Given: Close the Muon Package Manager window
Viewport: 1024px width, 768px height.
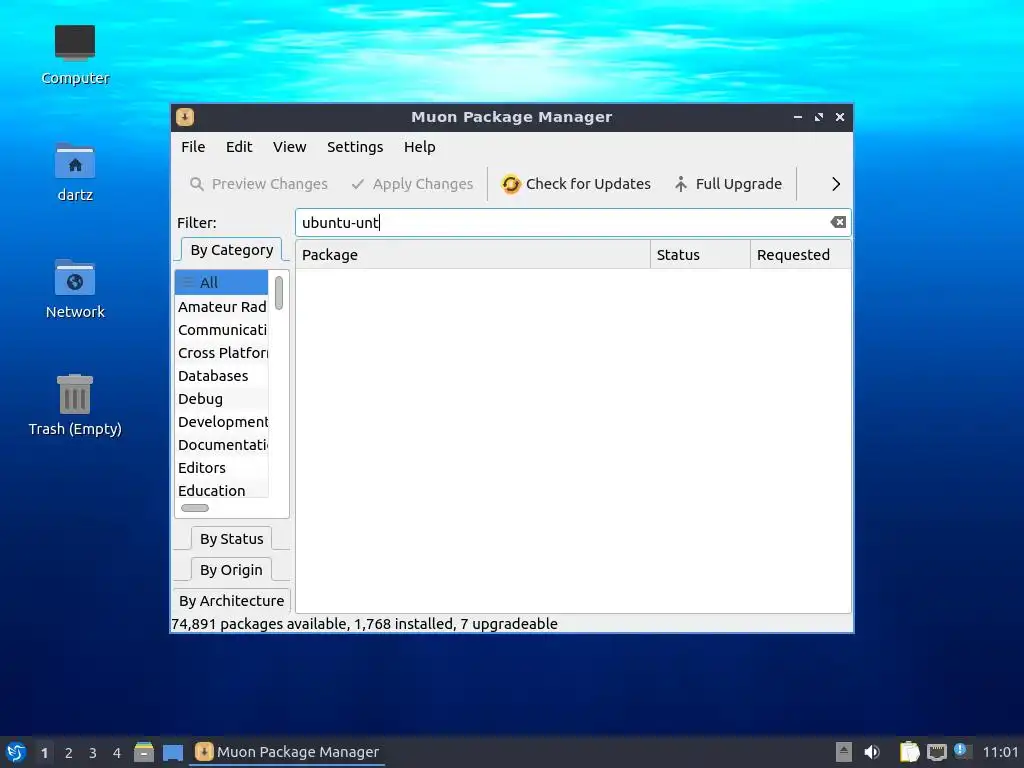Looking at the screenshot, I should 840,117.
